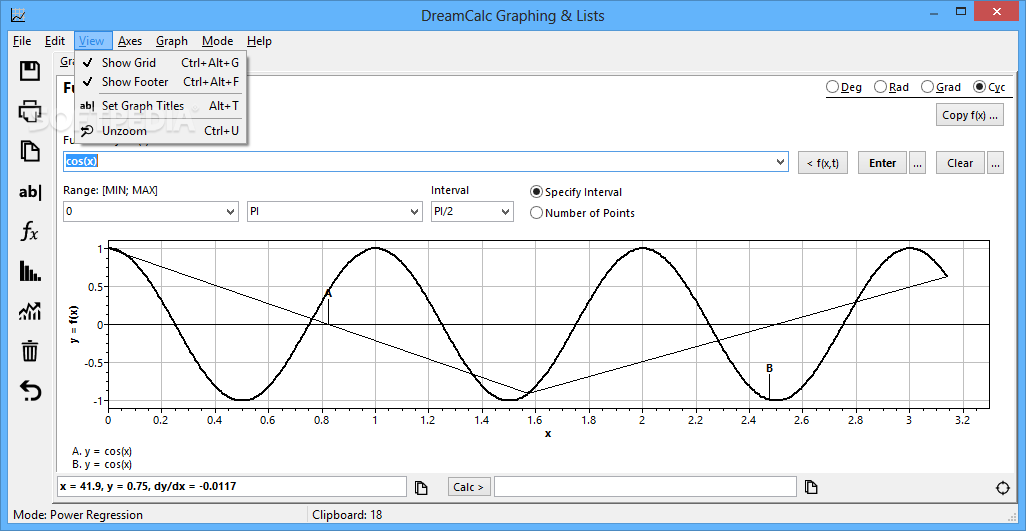The image size is (1026, 531).
Task: Click the ellipsis button next to Enter
Action: pos(917,163)
